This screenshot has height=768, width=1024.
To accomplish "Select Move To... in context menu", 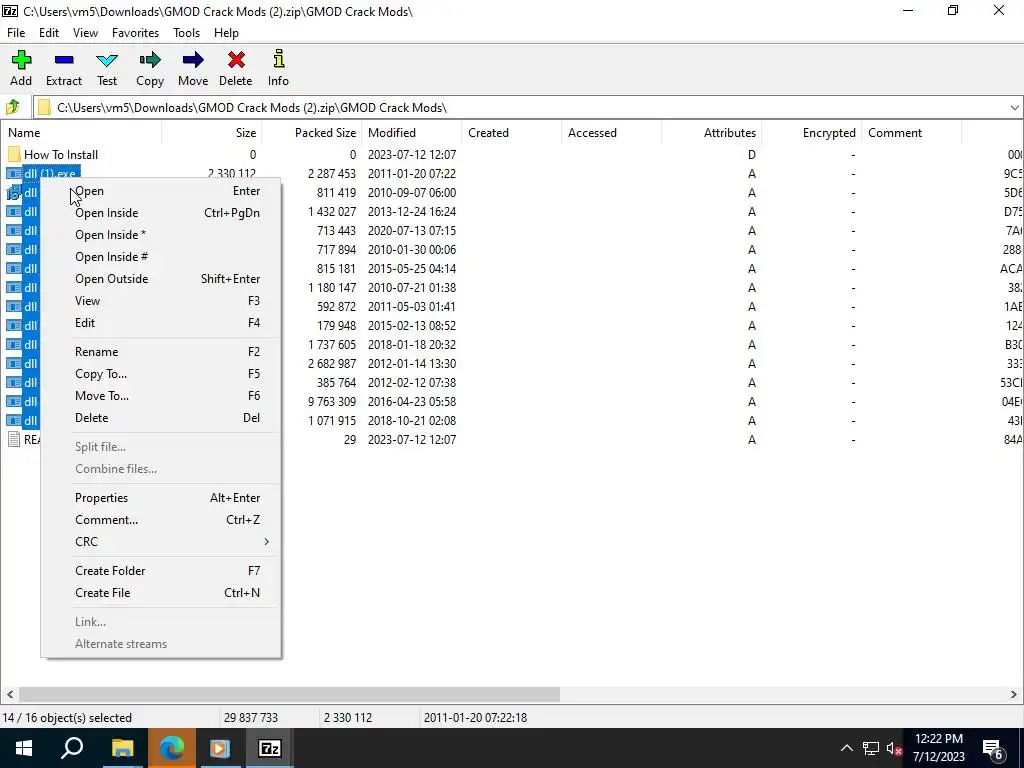I will (161, 396).
